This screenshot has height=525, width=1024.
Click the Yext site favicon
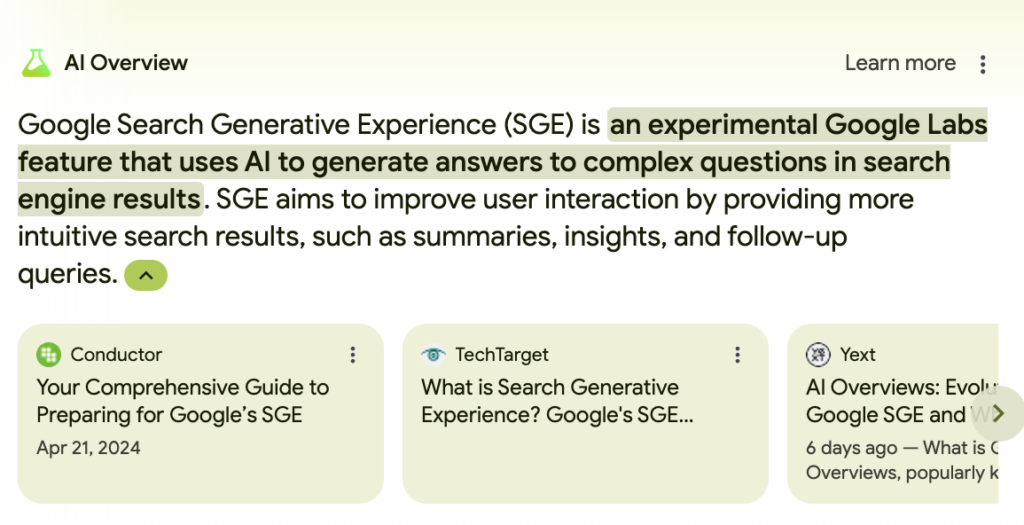click(818, 355)
